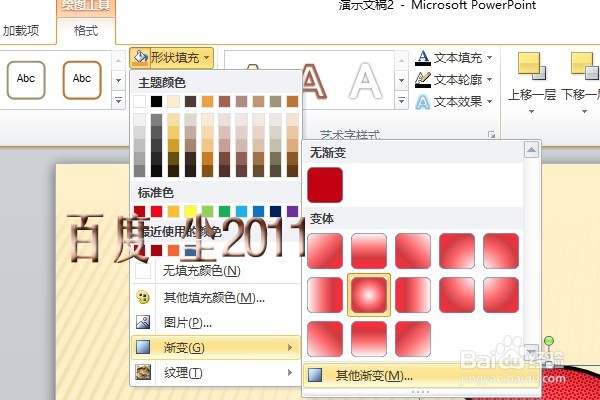Expand the 上移一层 dropdown arrow
600x400 pixels.
coord(532,112)
